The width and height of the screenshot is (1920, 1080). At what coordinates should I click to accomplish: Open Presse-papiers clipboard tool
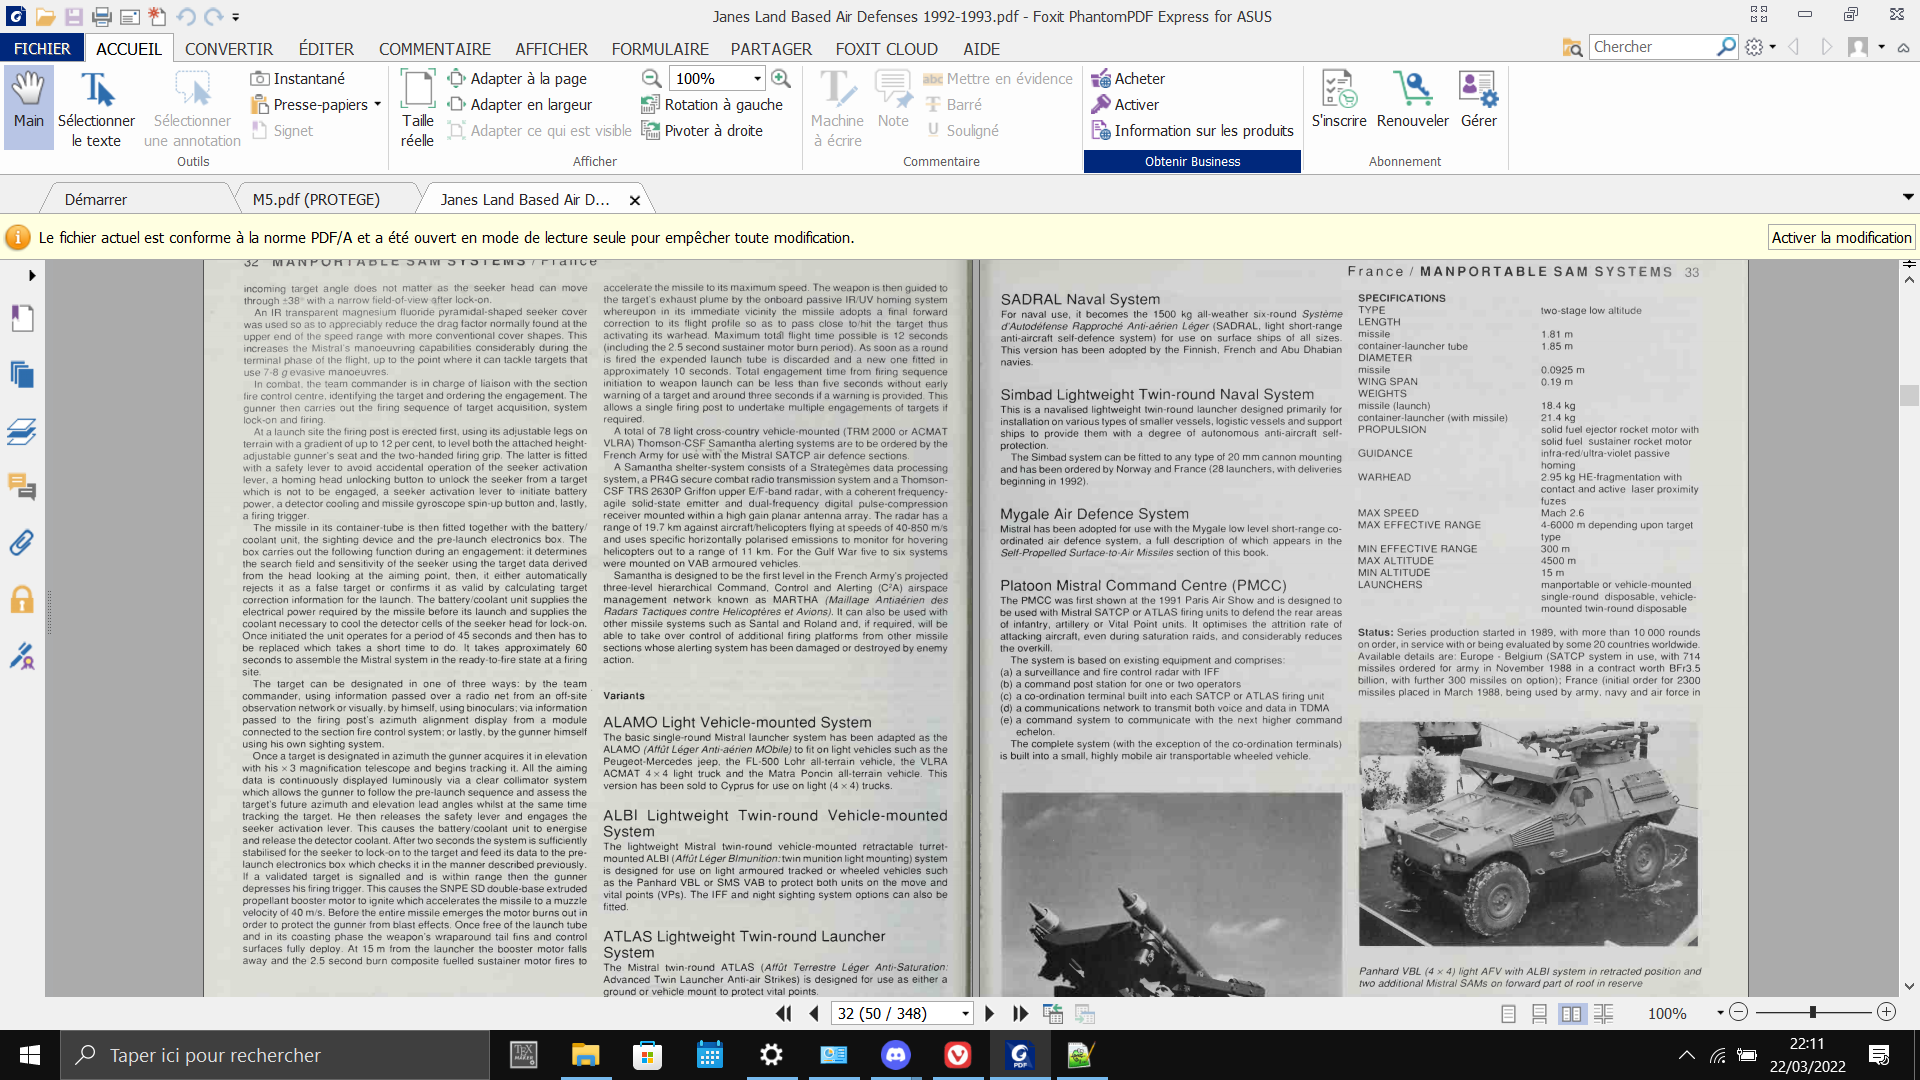310,104
